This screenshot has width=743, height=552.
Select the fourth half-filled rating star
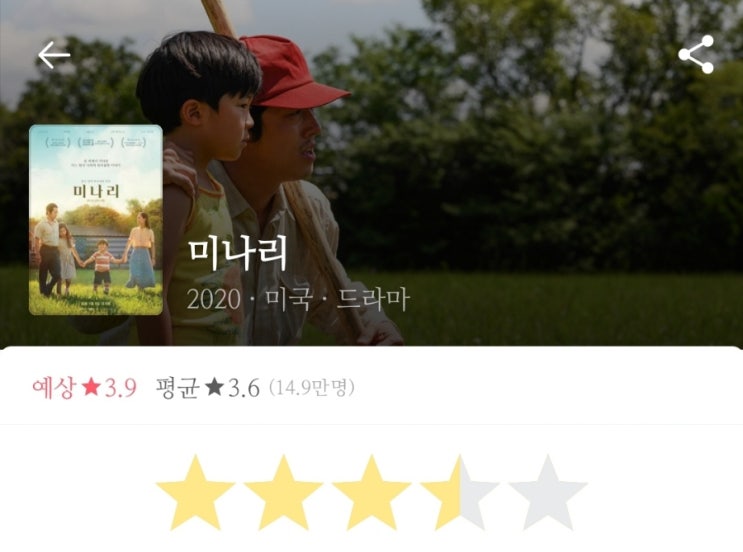460,493
